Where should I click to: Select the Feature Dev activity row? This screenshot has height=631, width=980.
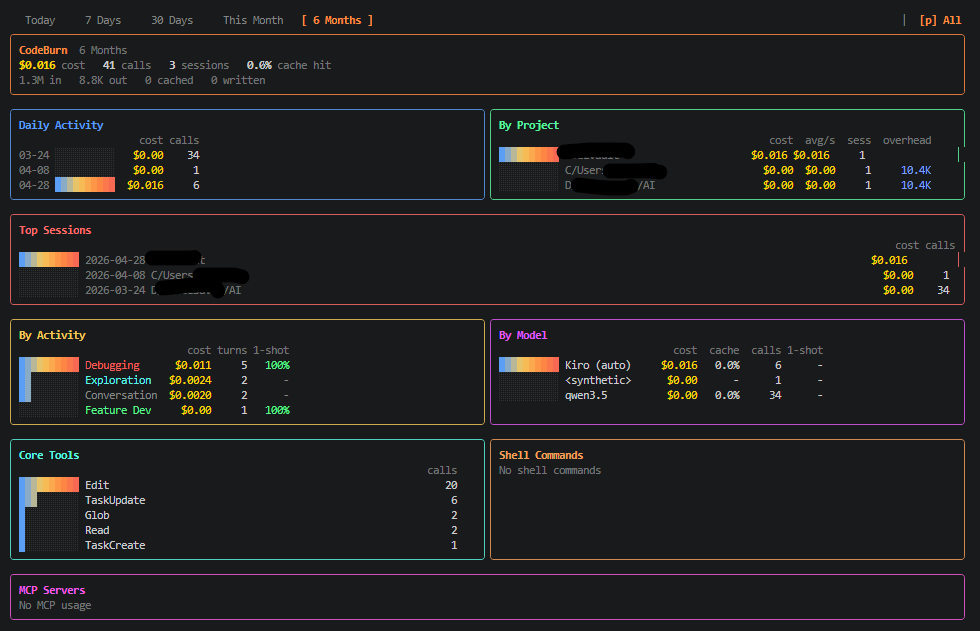click(154, 410)
